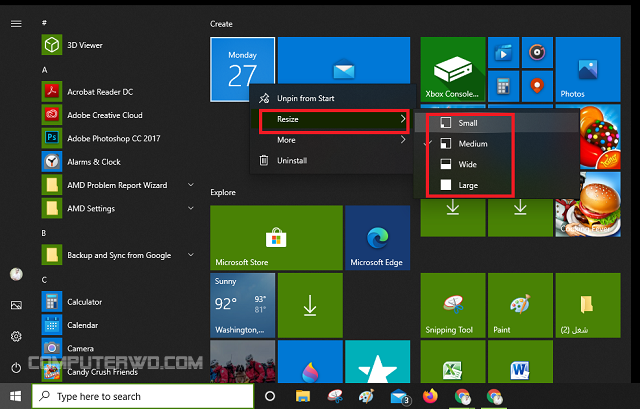
Task: Open Firefox from the taskbar
Action: [x=430, y=396]
